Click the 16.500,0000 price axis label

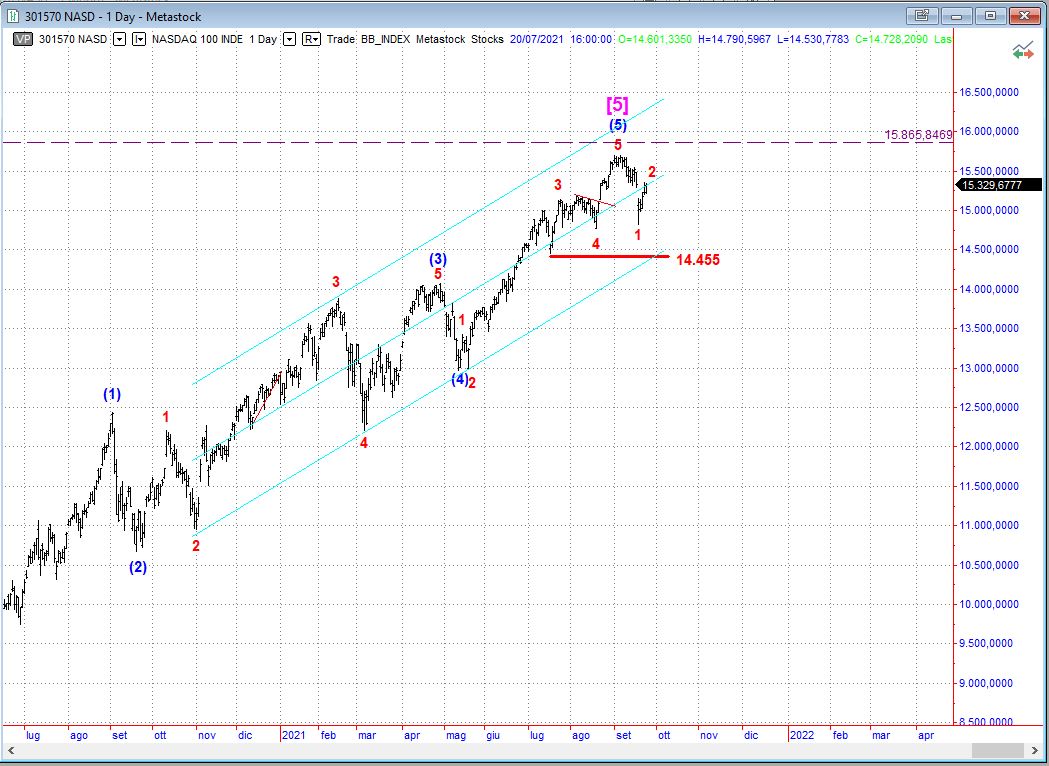tap(989, 92)
